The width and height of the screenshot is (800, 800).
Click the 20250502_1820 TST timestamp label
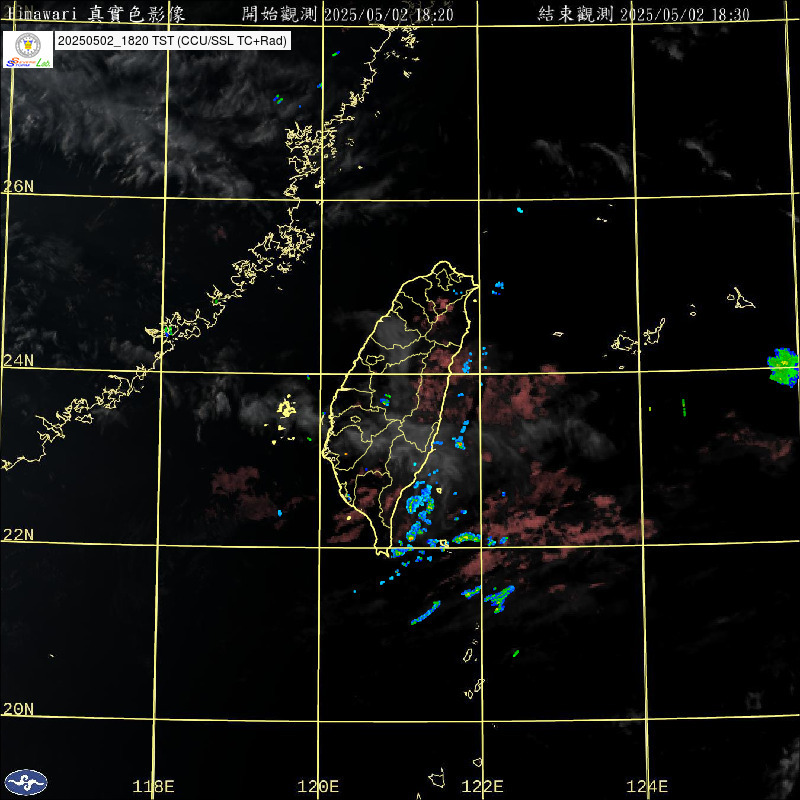point(172,41)
